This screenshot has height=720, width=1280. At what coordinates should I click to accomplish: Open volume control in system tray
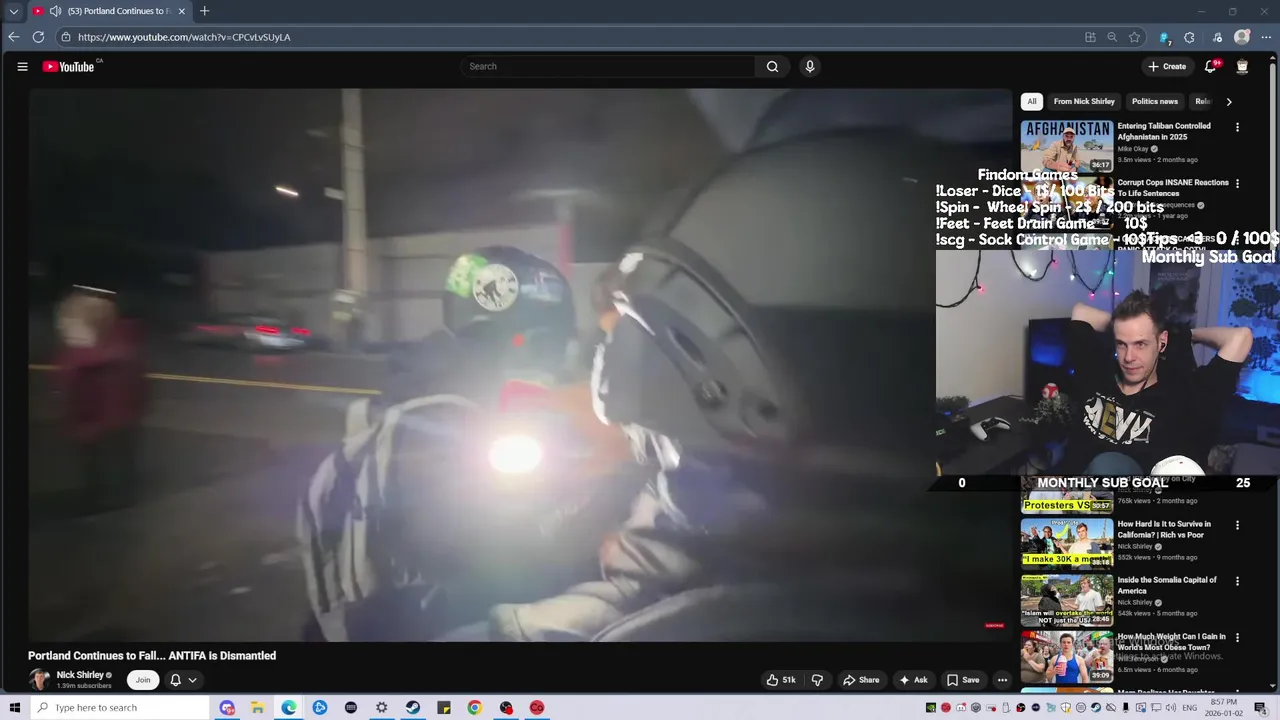[x=1170, y=708]
